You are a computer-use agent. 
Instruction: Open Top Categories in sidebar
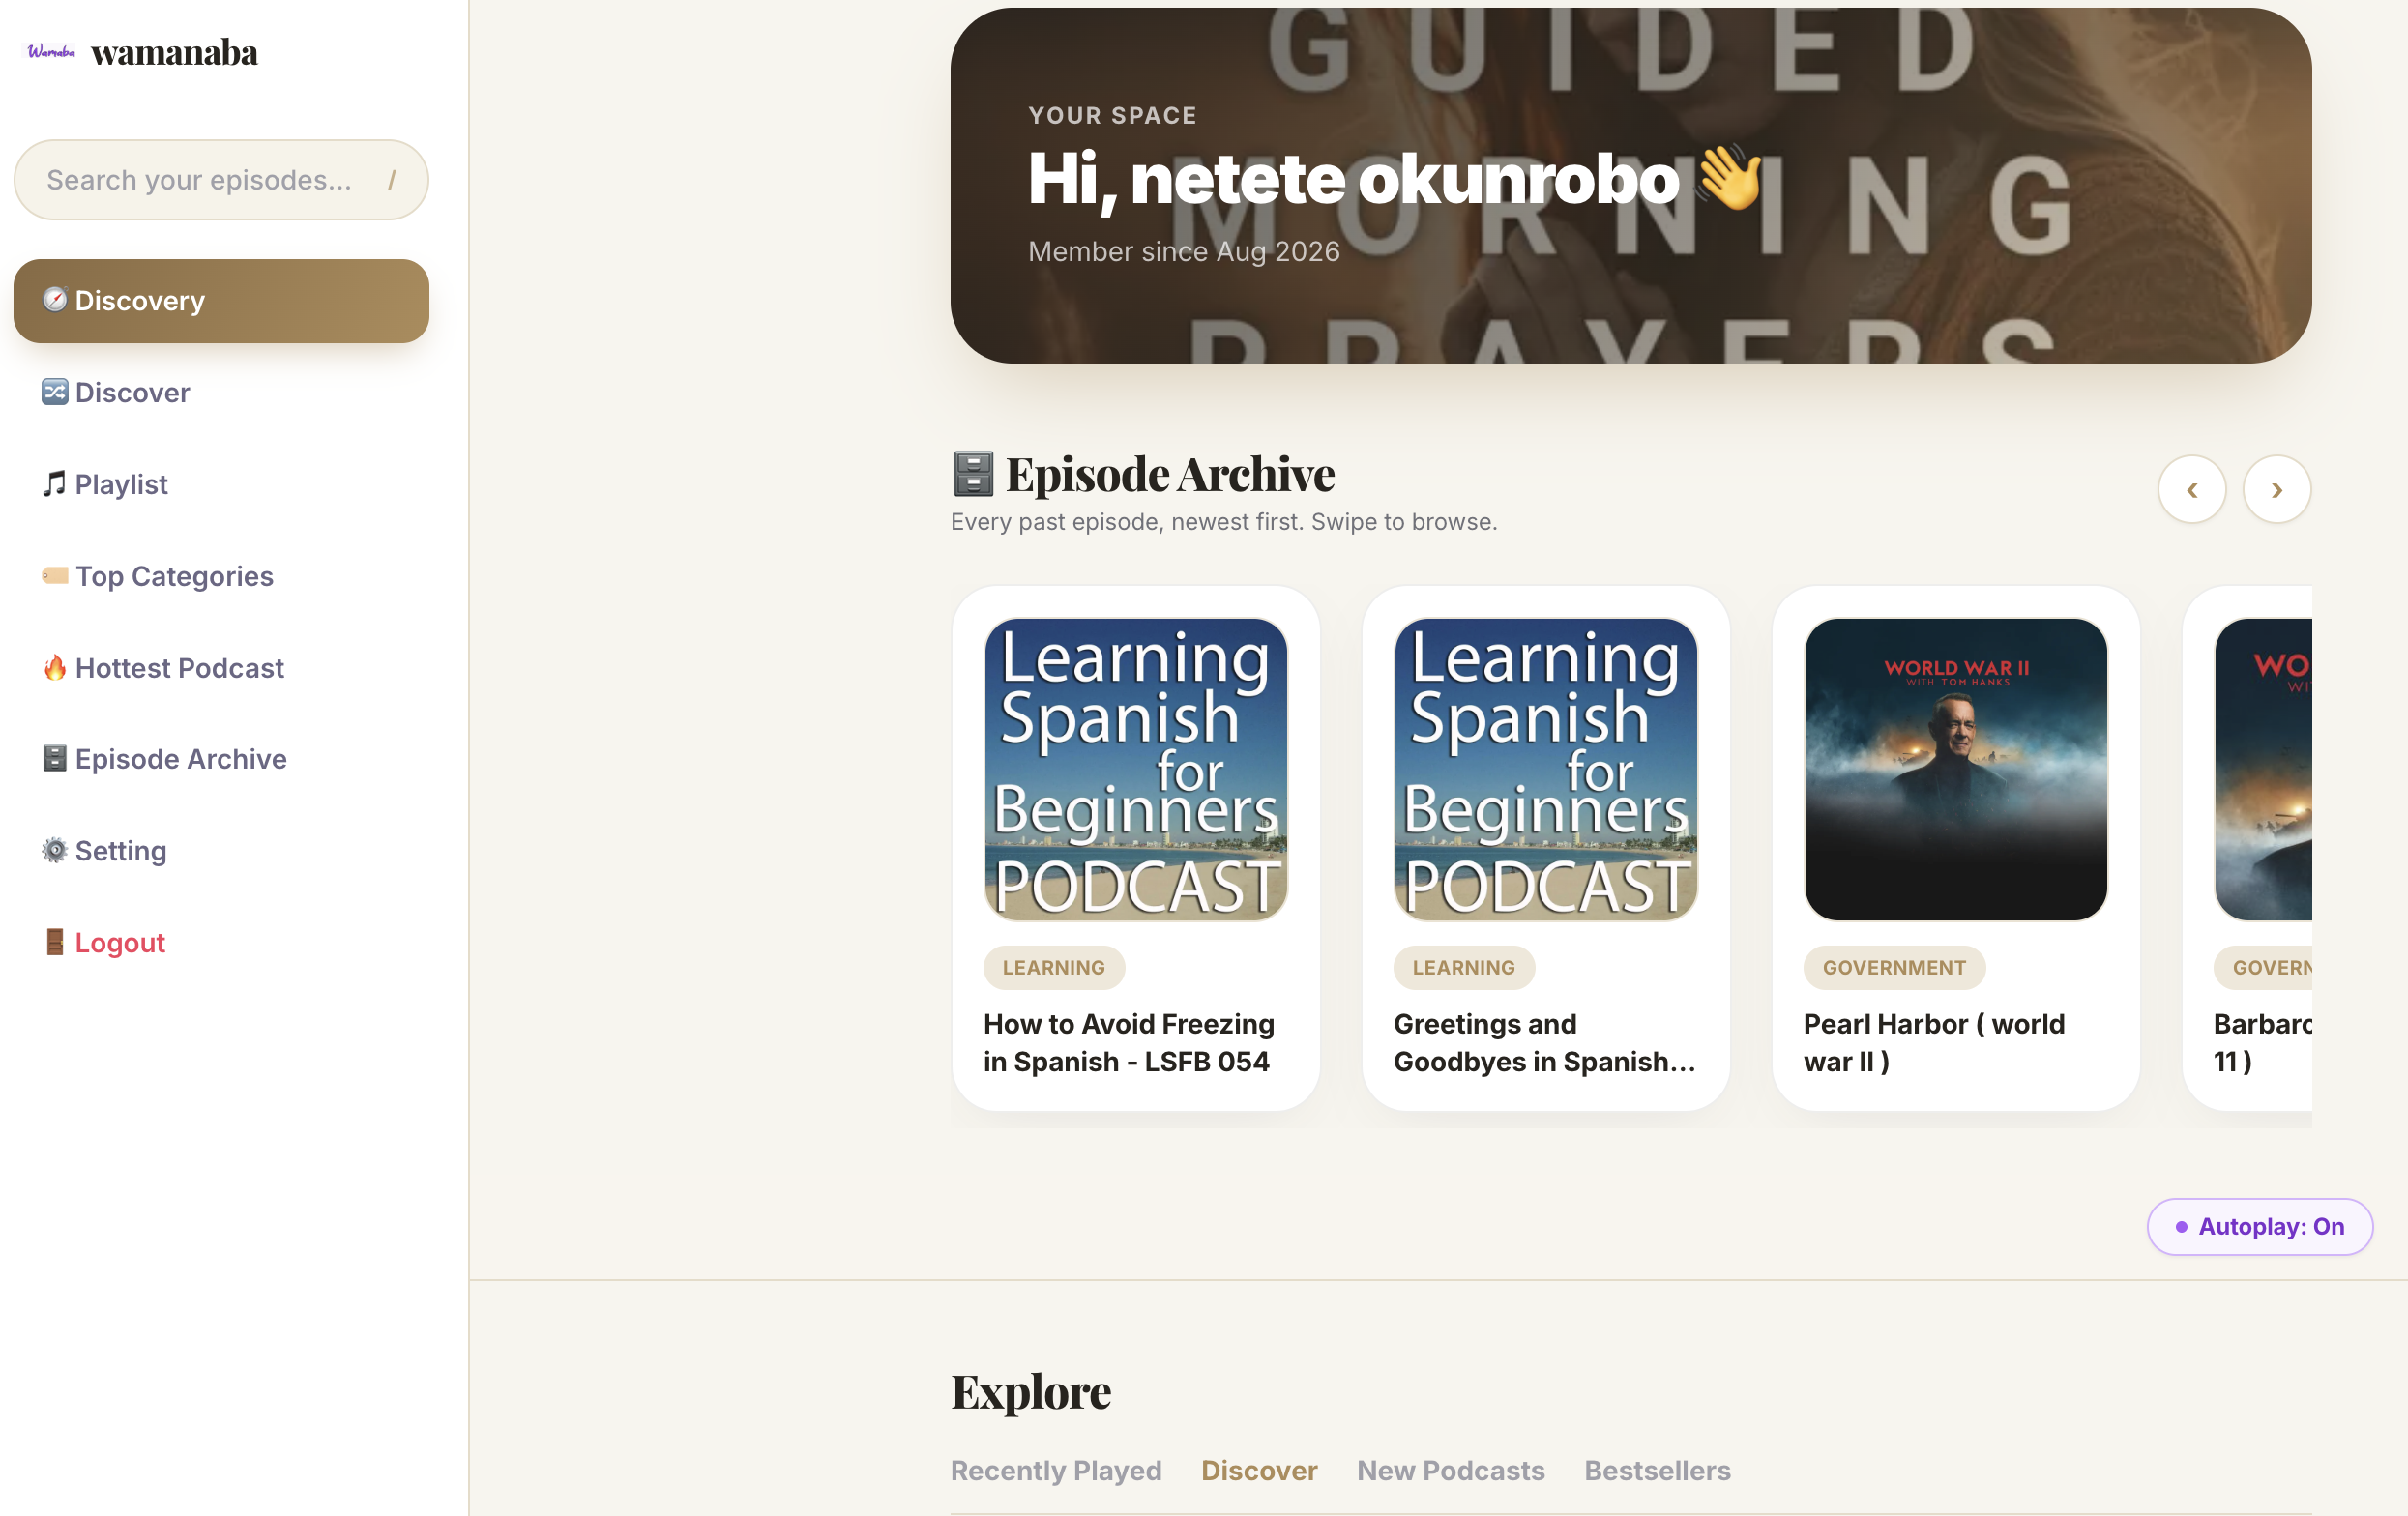pyautogui.click(x=221, y=576)
